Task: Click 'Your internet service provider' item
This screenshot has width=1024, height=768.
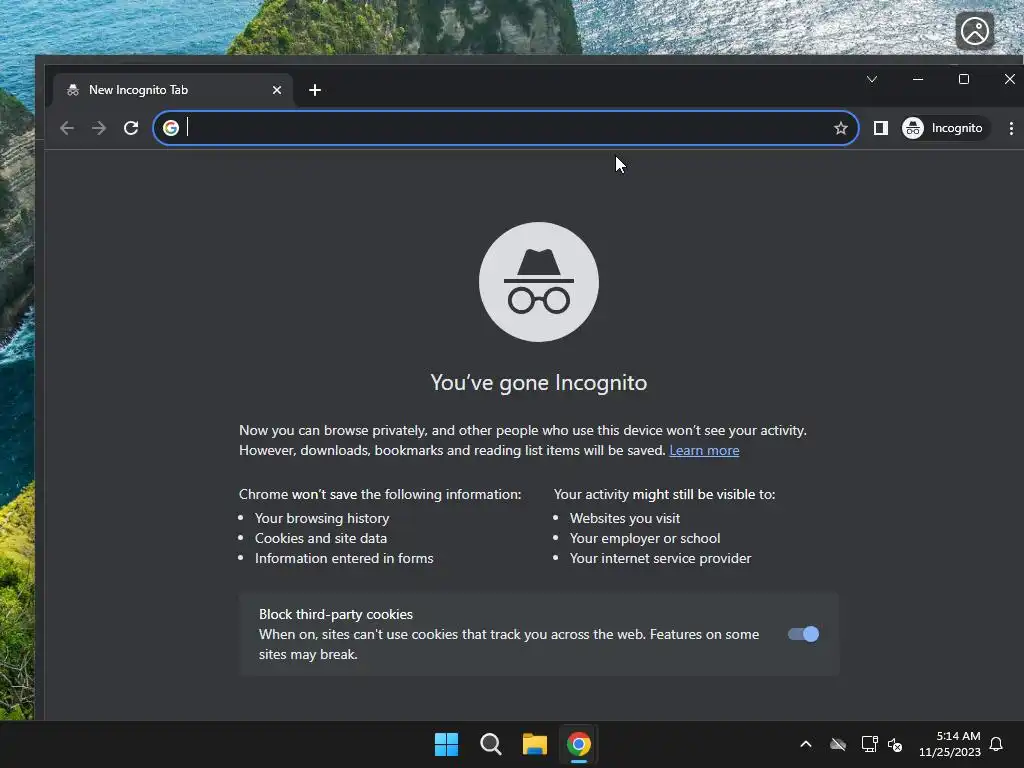Action: (660, 558)
